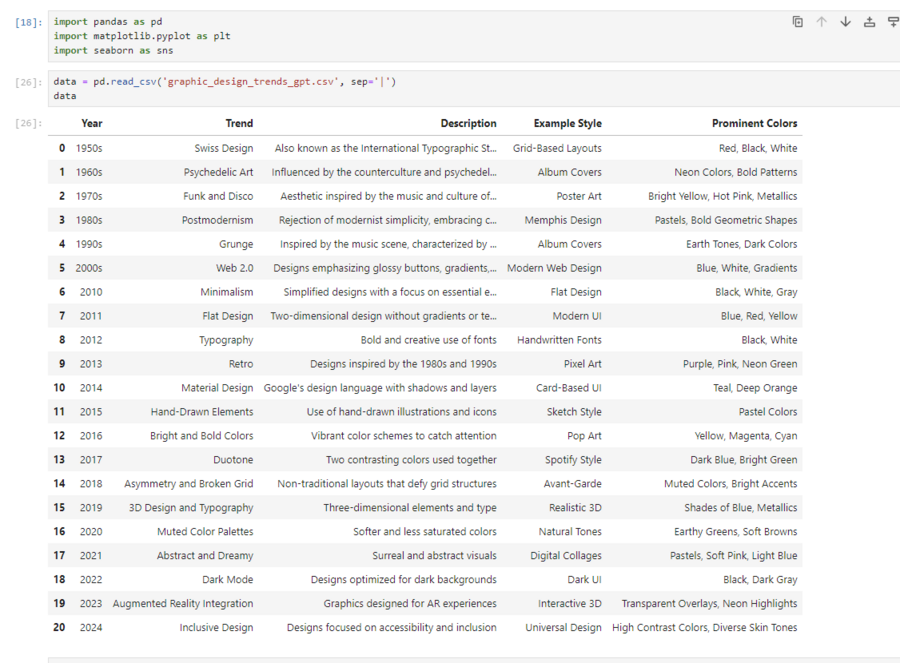Select the Swiss Design trend cell

[x=224, y=149]
